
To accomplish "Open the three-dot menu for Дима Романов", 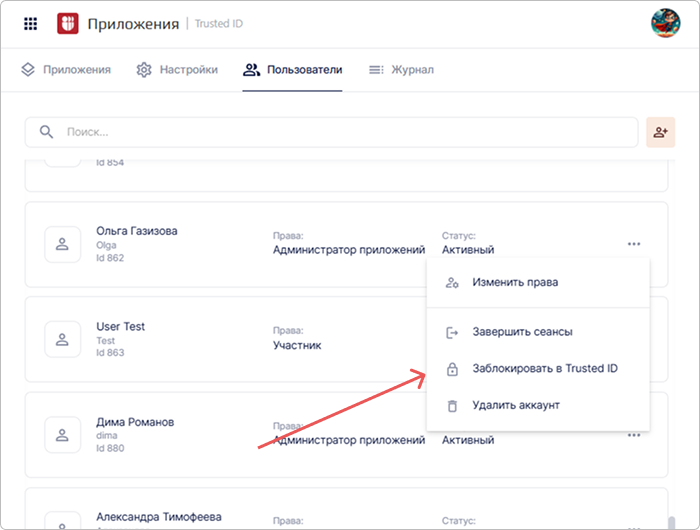I will pyautogui.click(x=634, y=435).
